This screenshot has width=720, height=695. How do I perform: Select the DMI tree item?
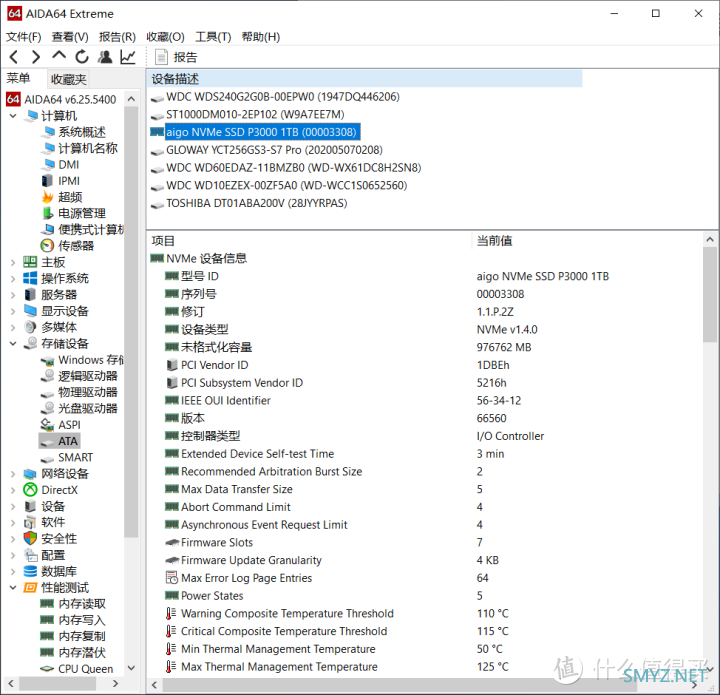click(x=68, y=165)
